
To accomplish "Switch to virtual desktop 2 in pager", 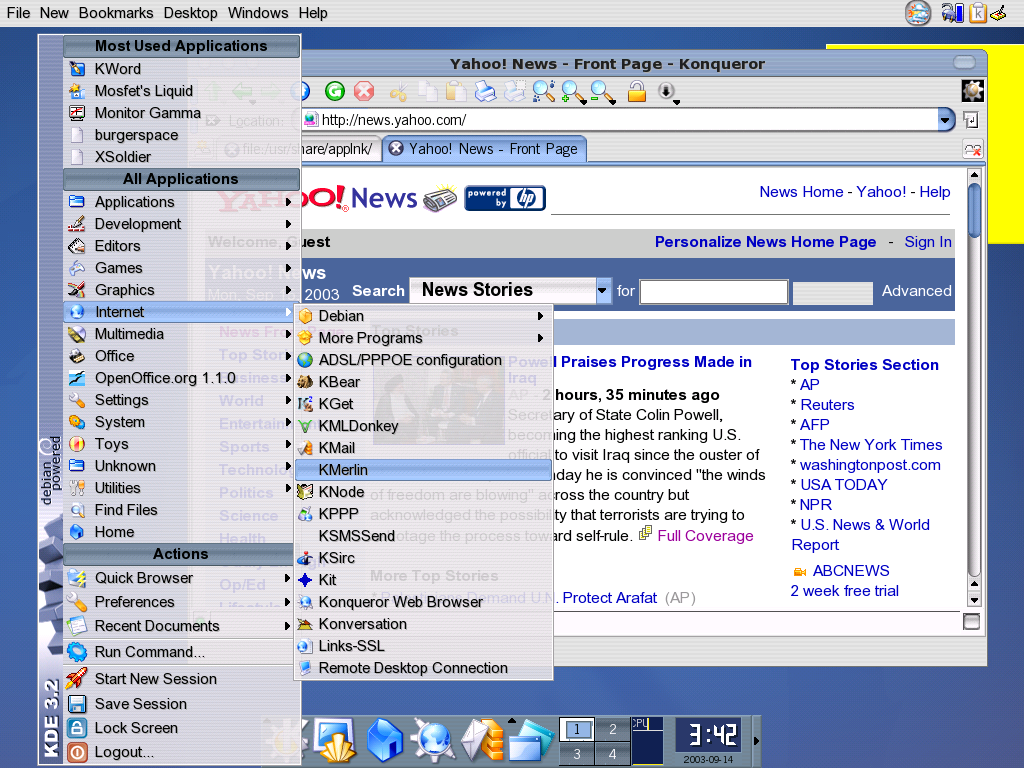I will click(x=613, y=729).
